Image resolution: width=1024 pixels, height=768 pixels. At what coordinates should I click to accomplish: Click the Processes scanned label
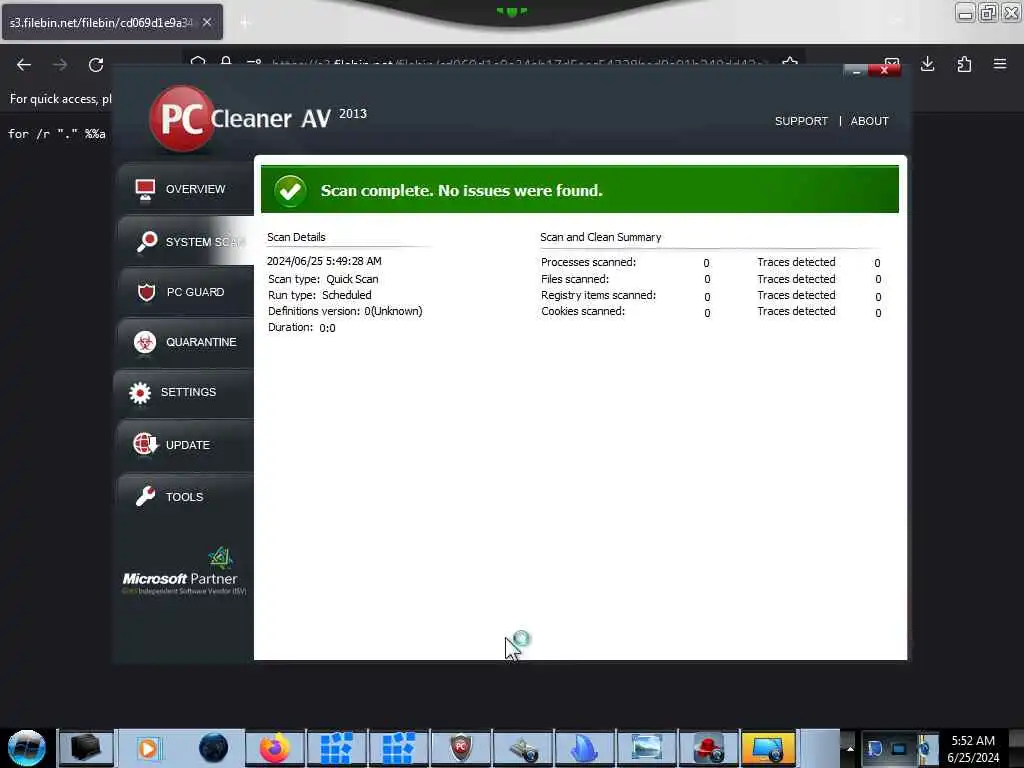588,262
